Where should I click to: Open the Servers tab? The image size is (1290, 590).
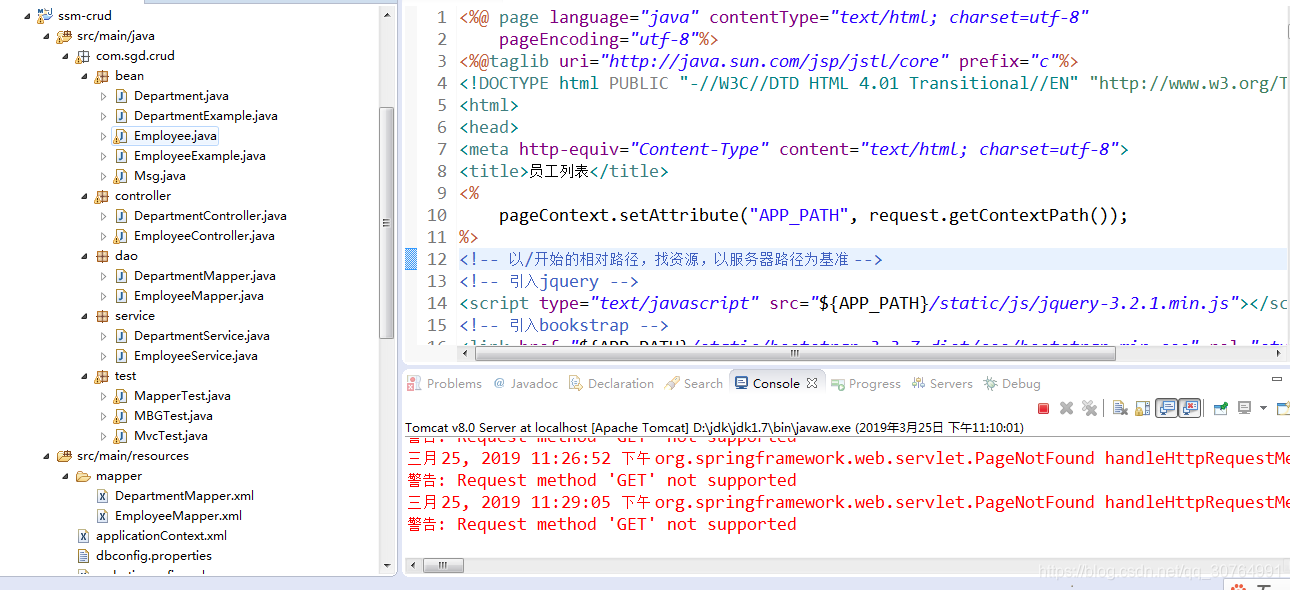942,383
